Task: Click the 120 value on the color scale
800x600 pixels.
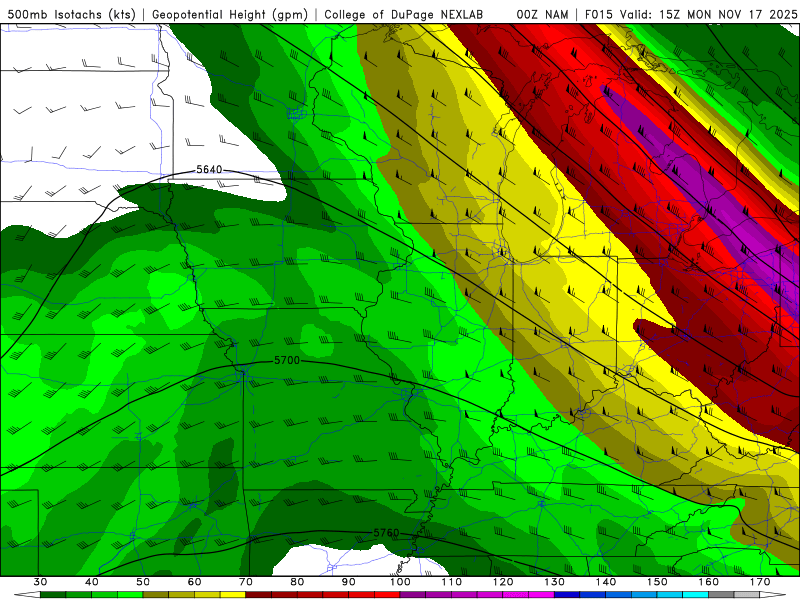Action: 503,582
